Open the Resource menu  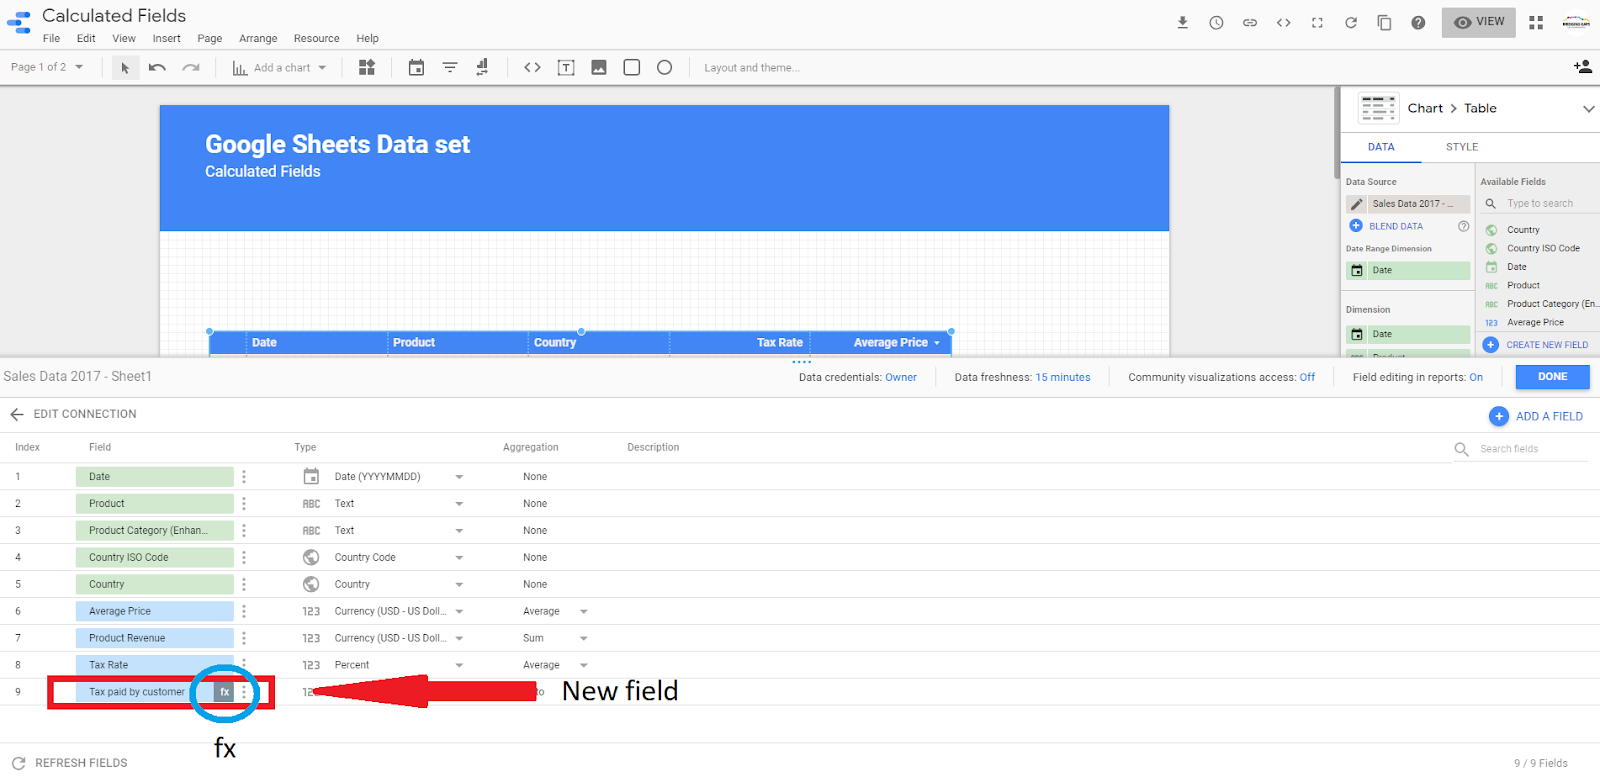317,38
